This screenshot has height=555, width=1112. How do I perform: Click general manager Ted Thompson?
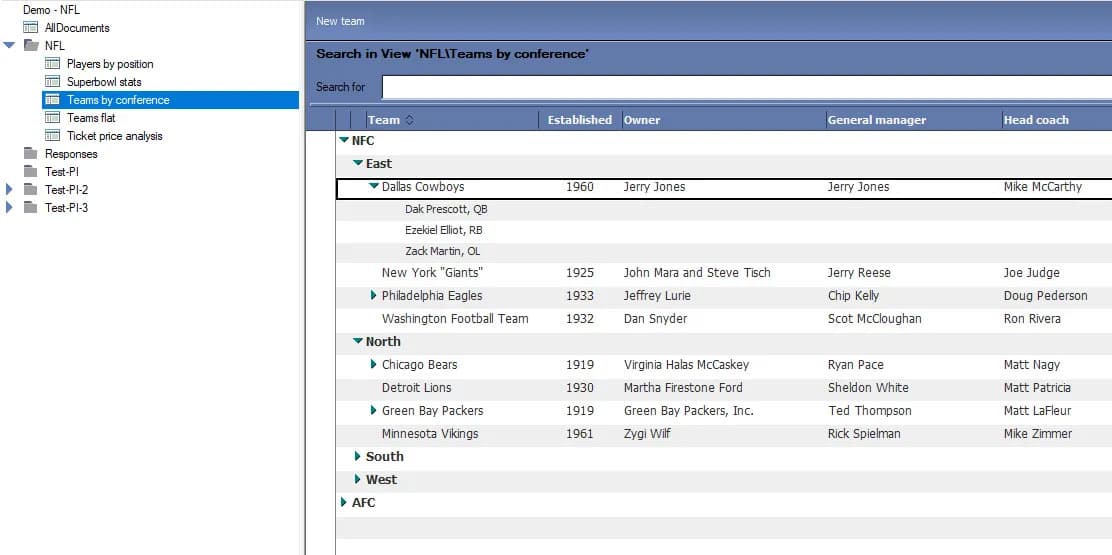pos(869,410)
